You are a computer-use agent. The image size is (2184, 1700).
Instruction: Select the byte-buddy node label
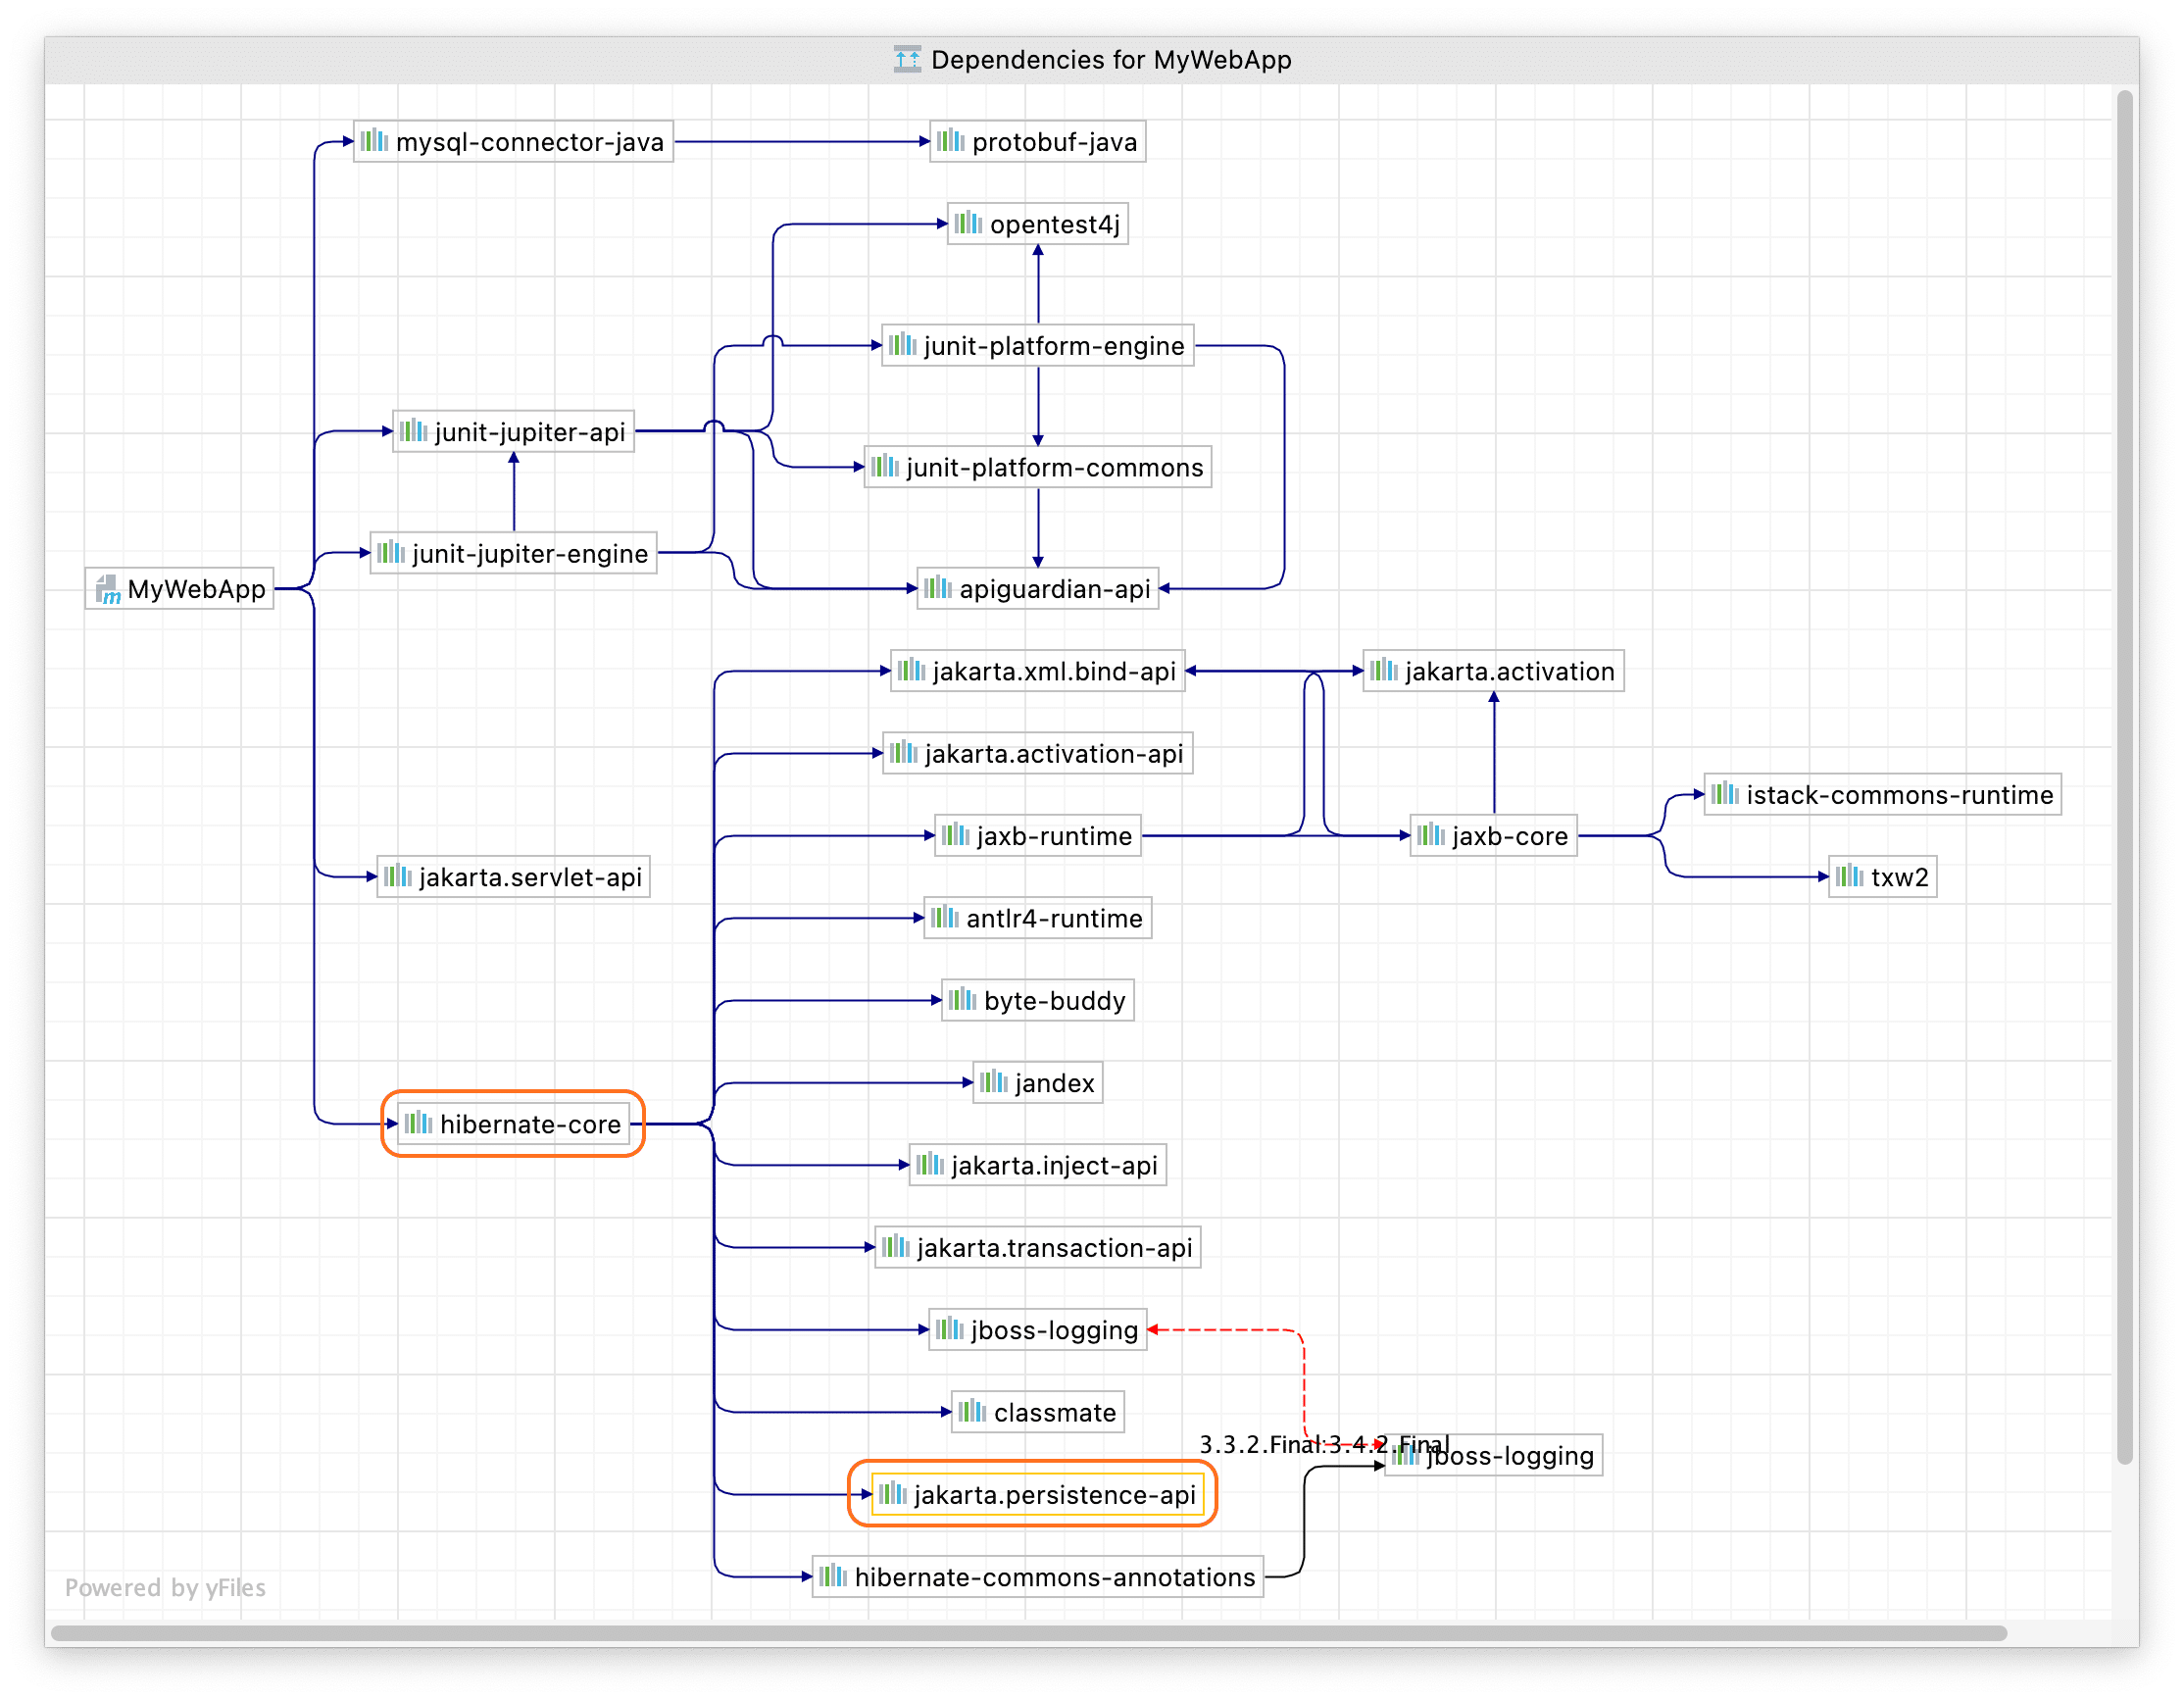(1055, 1001)
